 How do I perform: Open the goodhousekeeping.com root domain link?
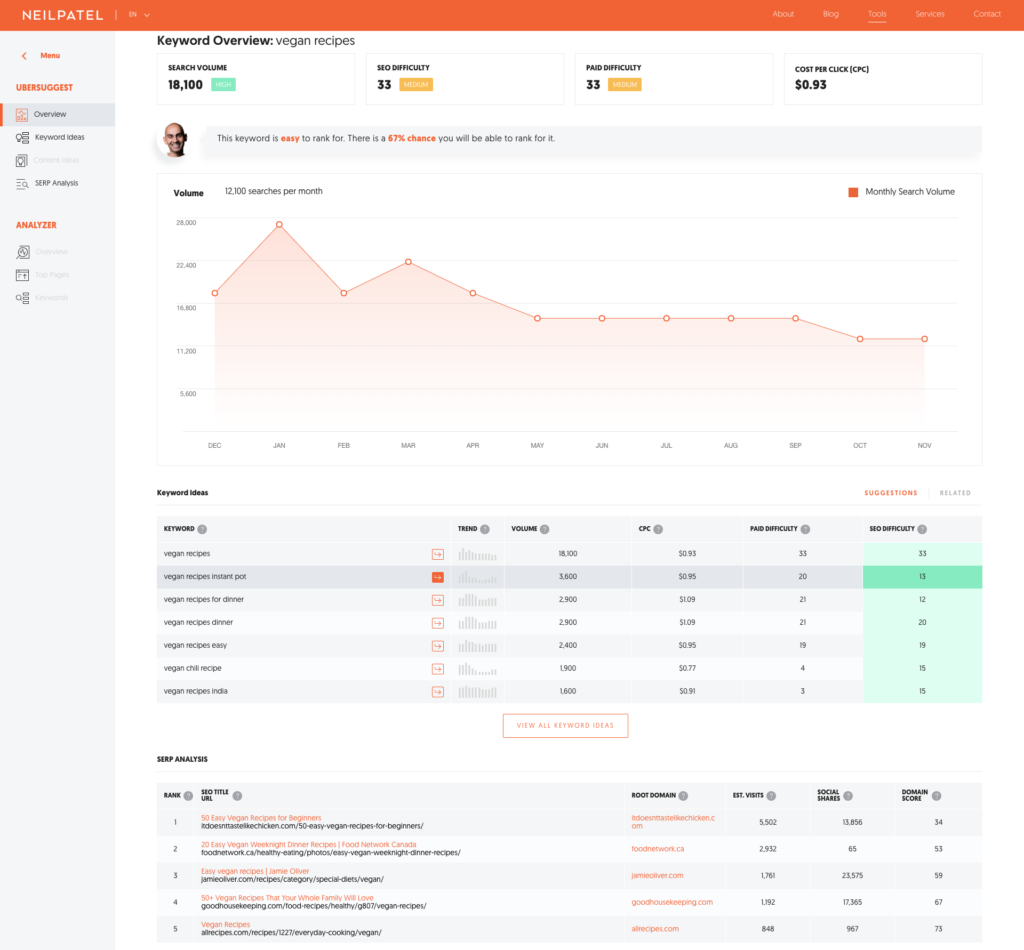click(x=672, y=903)
